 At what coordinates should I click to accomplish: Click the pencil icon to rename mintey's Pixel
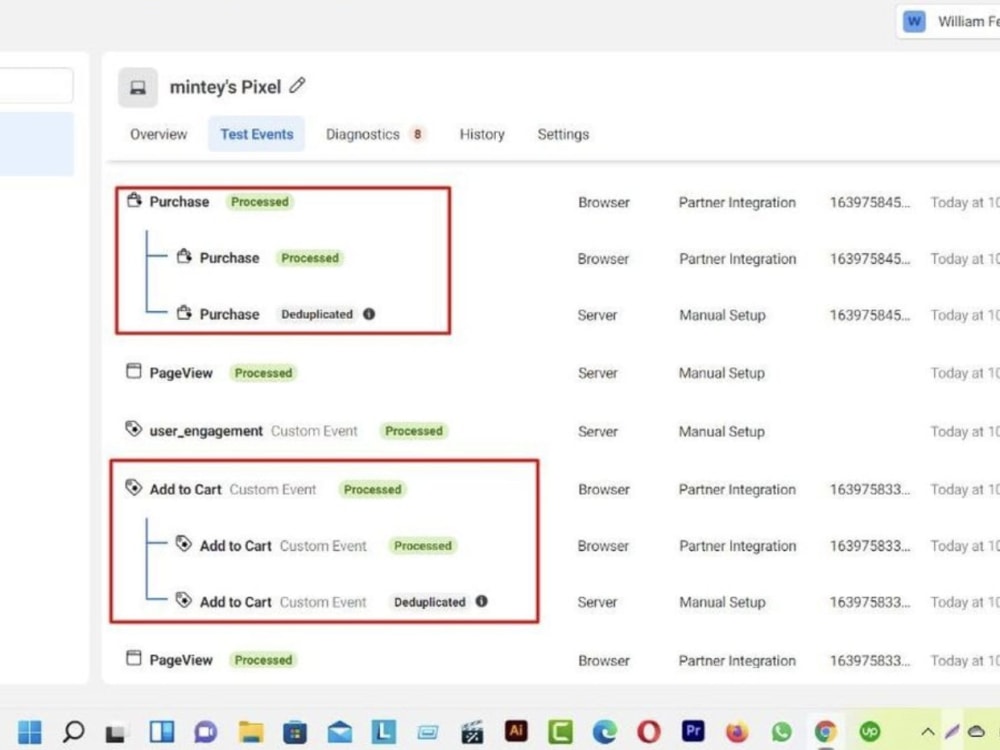coord(297,86)
